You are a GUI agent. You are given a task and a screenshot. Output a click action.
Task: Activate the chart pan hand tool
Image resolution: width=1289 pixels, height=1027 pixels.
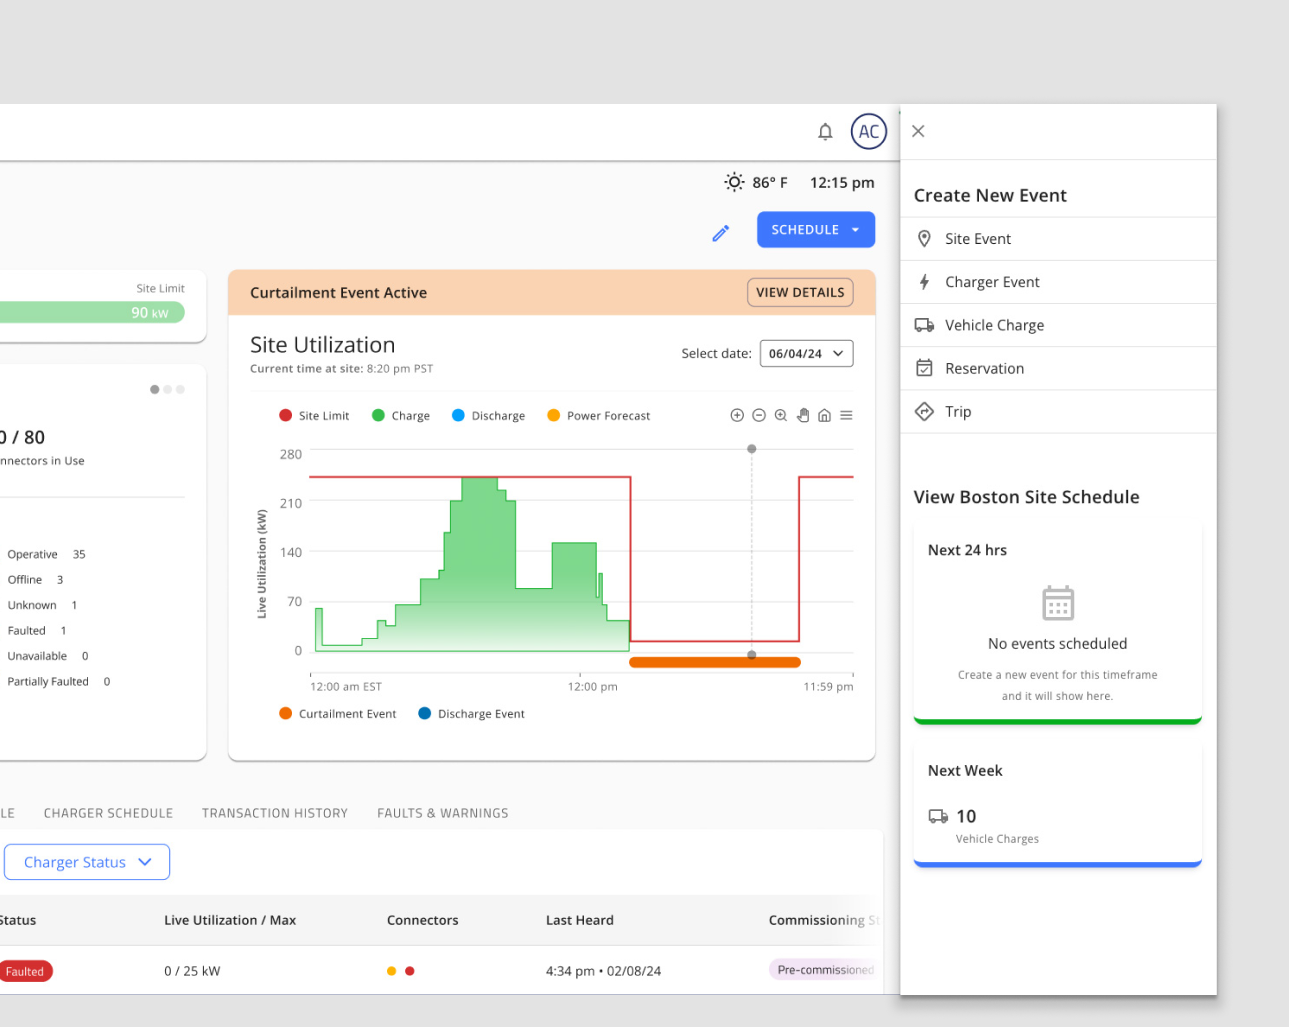pos(803,416)
